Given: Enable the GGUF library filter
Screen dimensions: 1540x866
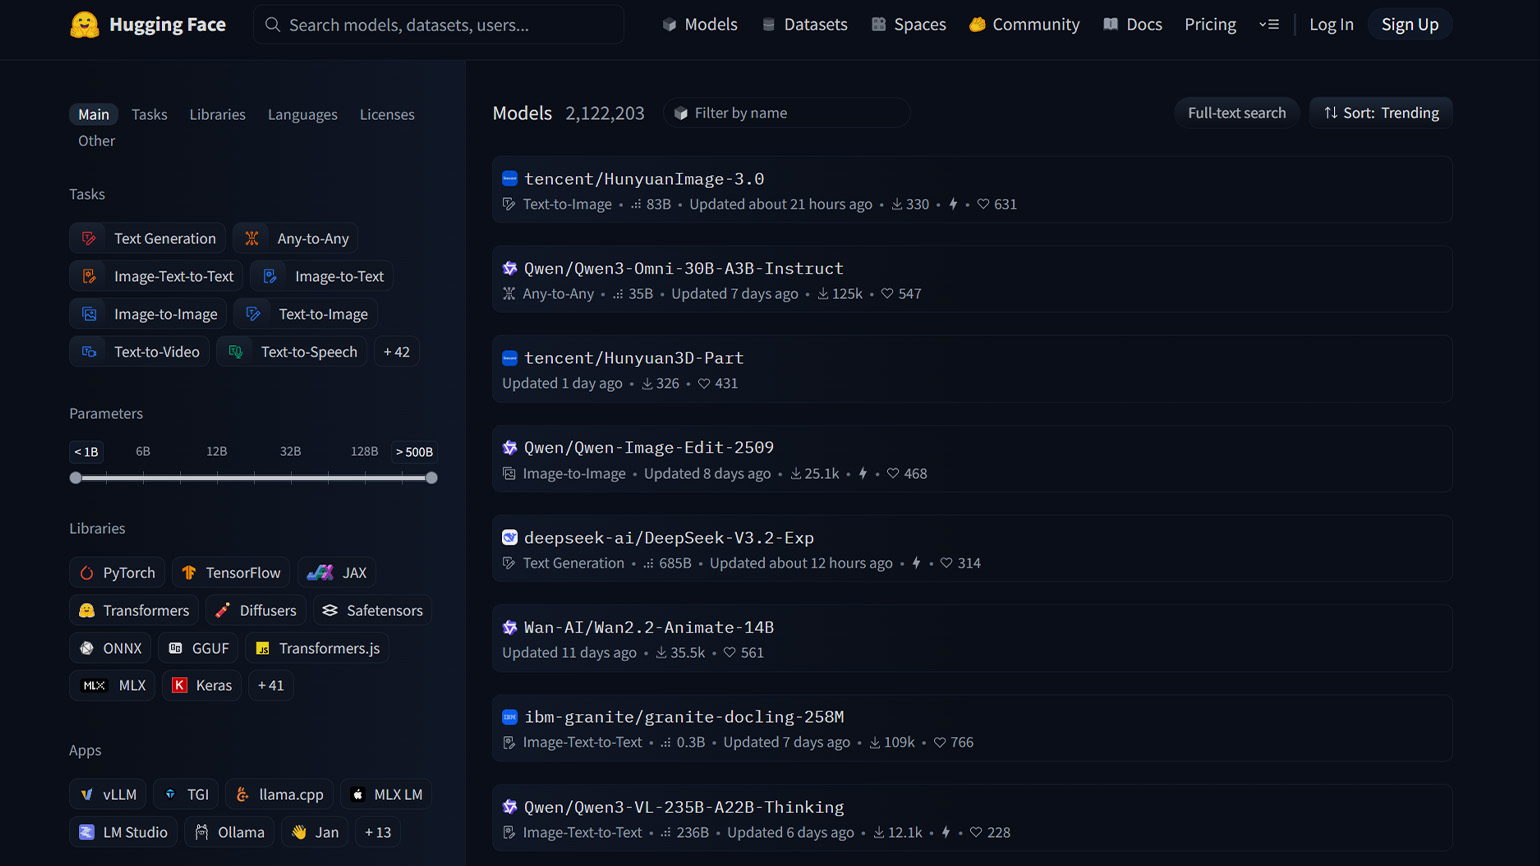Looking at the screenshot, I should click(199, 649).
